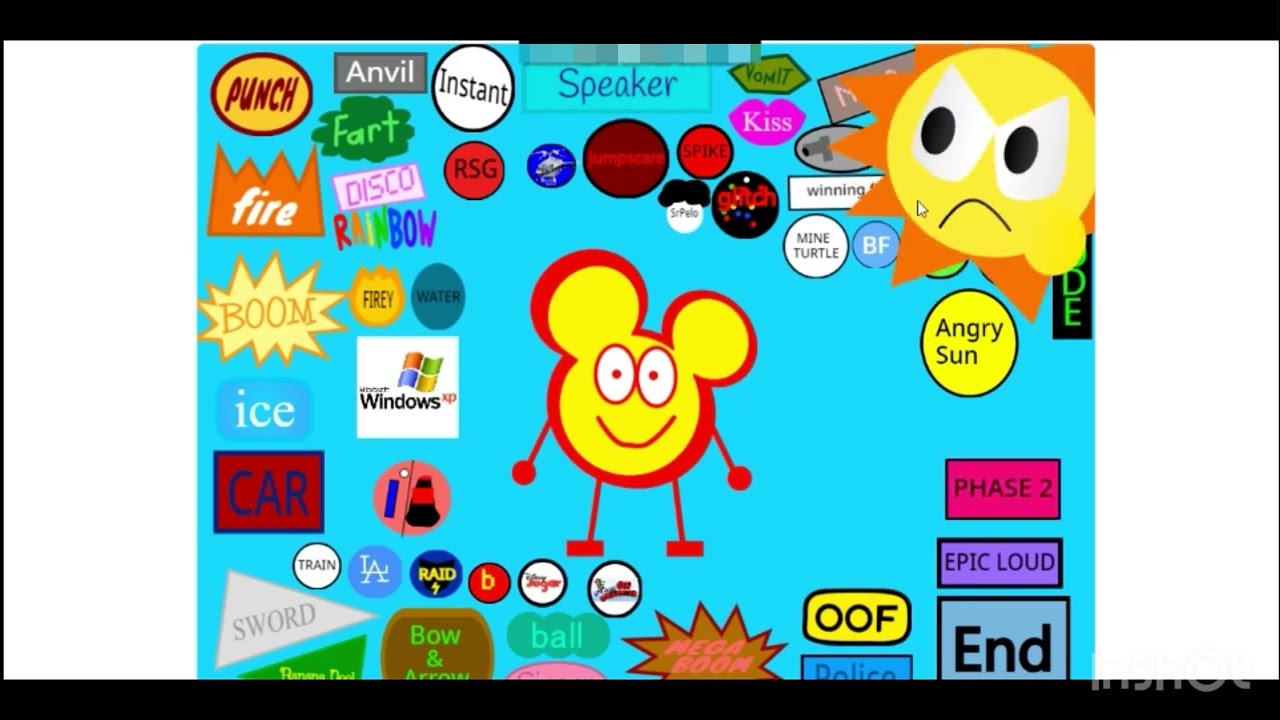This screenshot has width=1280, height=720.
Task: Click the brown Bow & Arrow button
Action: click(x=436, y=645)
